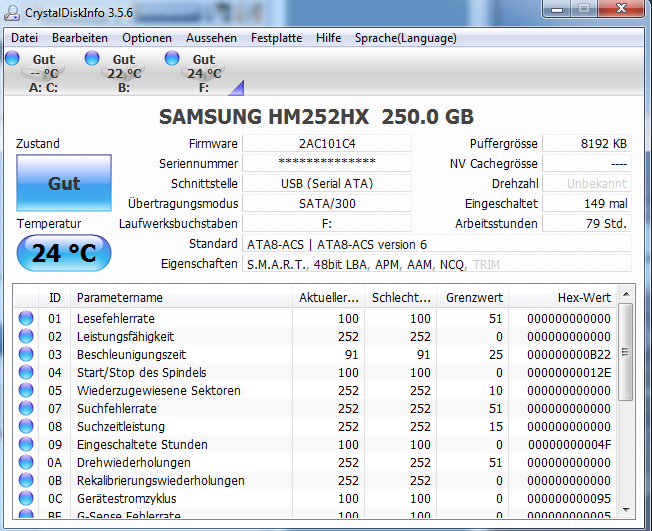Viewport: 652px width, 531px height.
Task: Select disk A: C: status orb
Action: pos(12,58)
